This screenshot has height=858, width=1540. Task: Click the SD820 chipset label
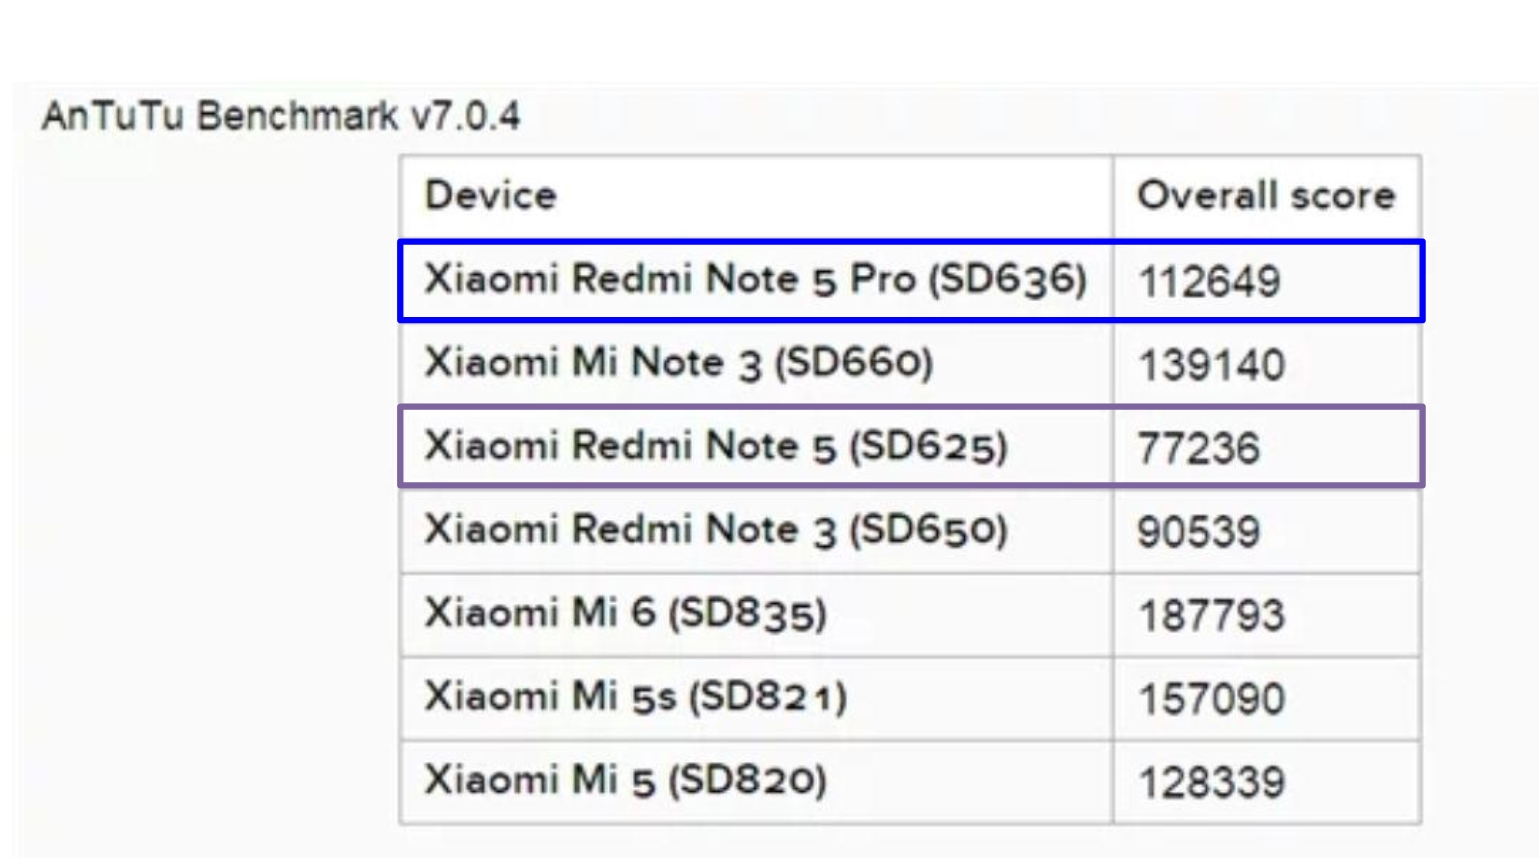(747, 780)
